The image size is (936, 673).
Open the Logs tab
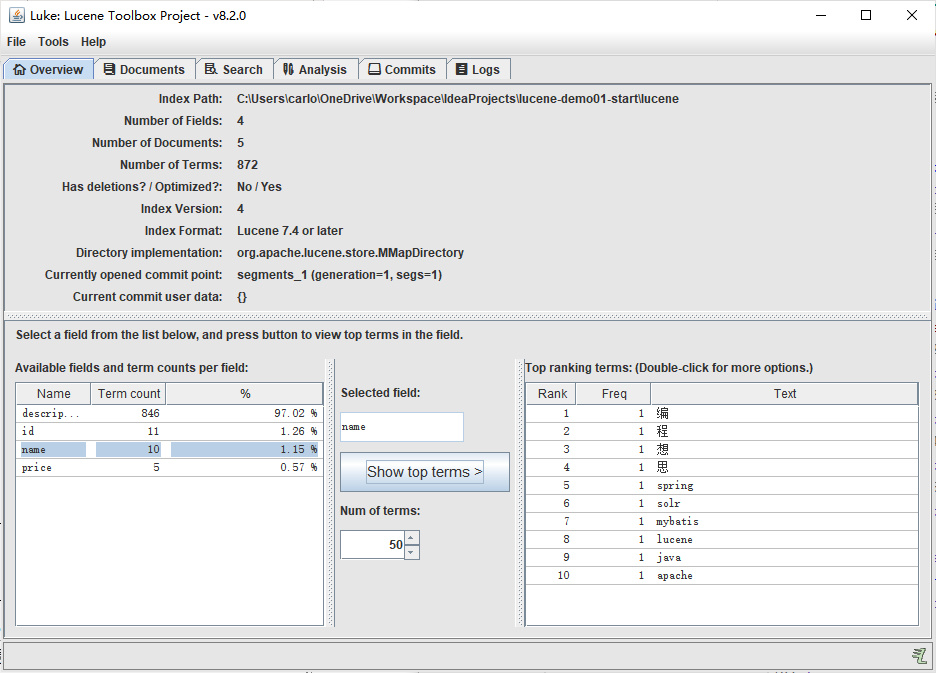coord(478,69)
